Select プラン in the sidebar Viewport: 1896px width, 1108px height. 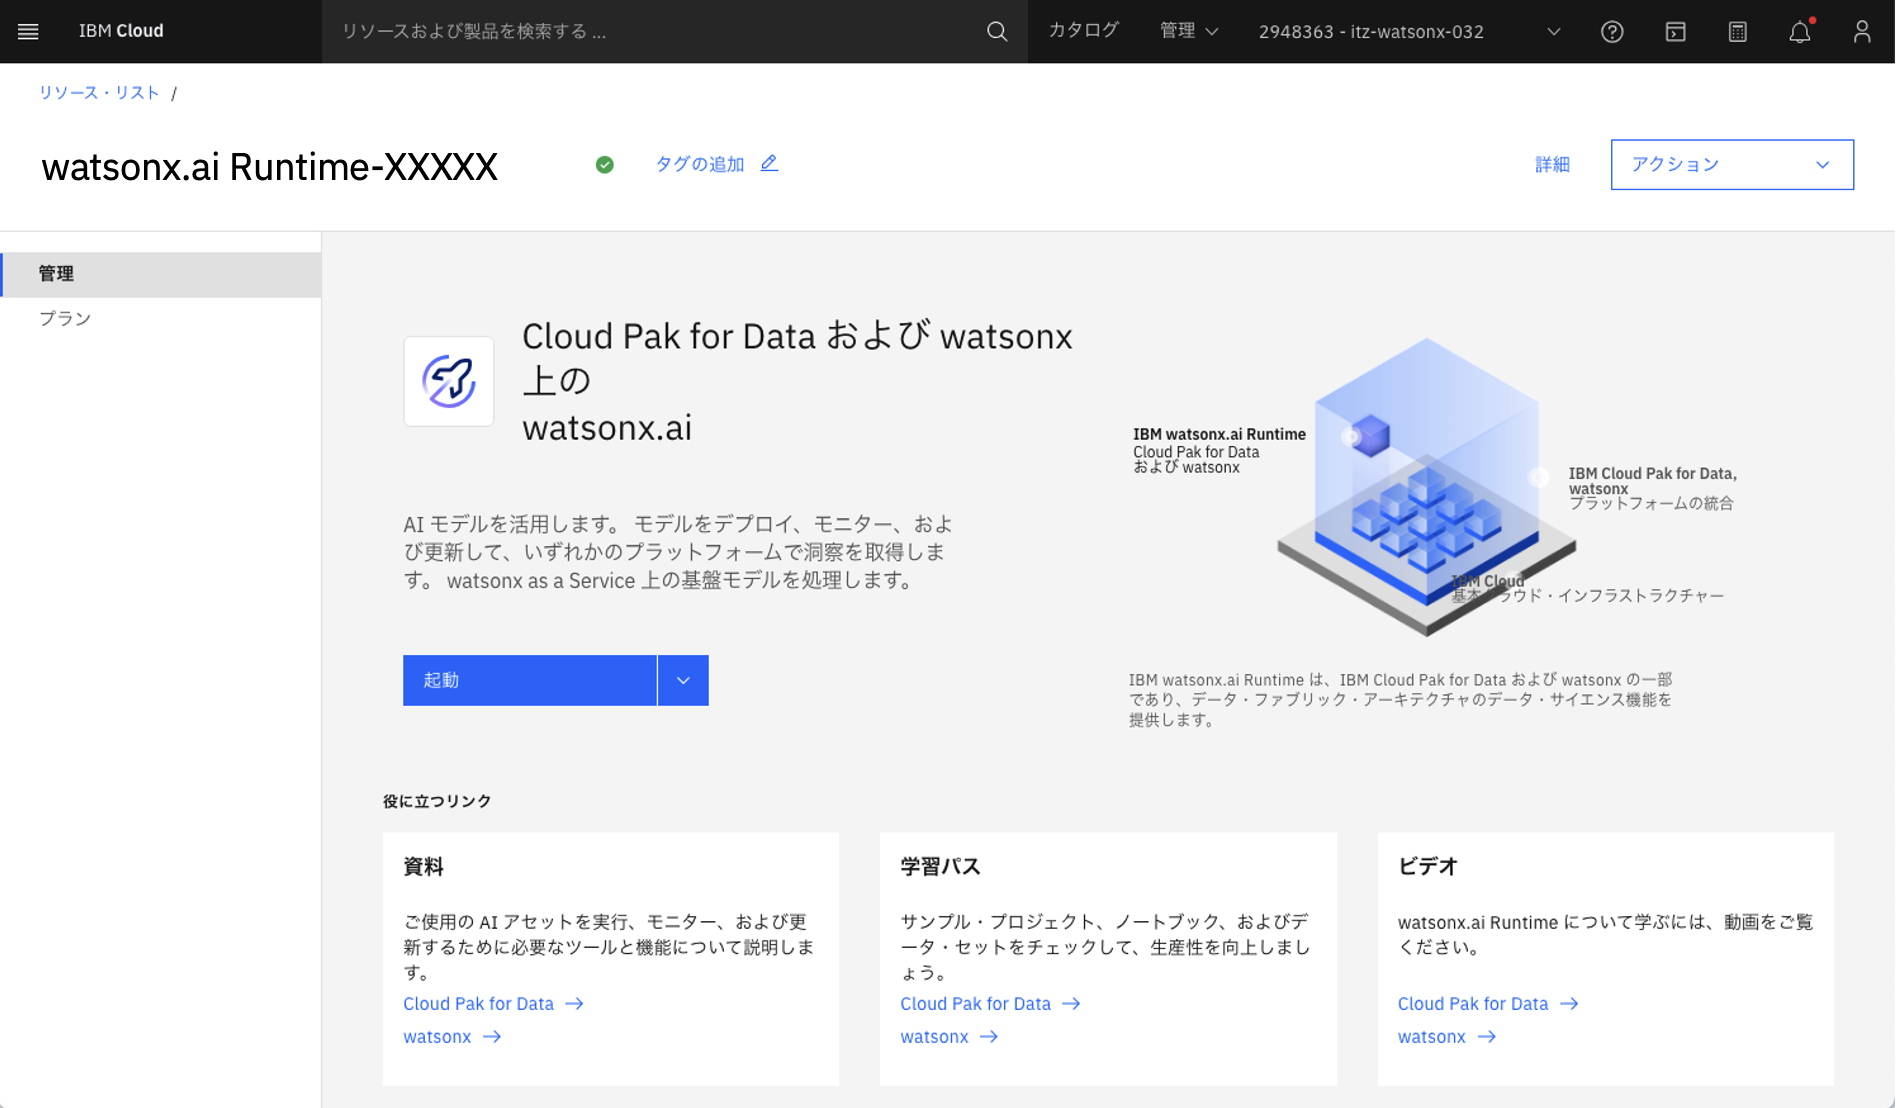coord(65,318)
